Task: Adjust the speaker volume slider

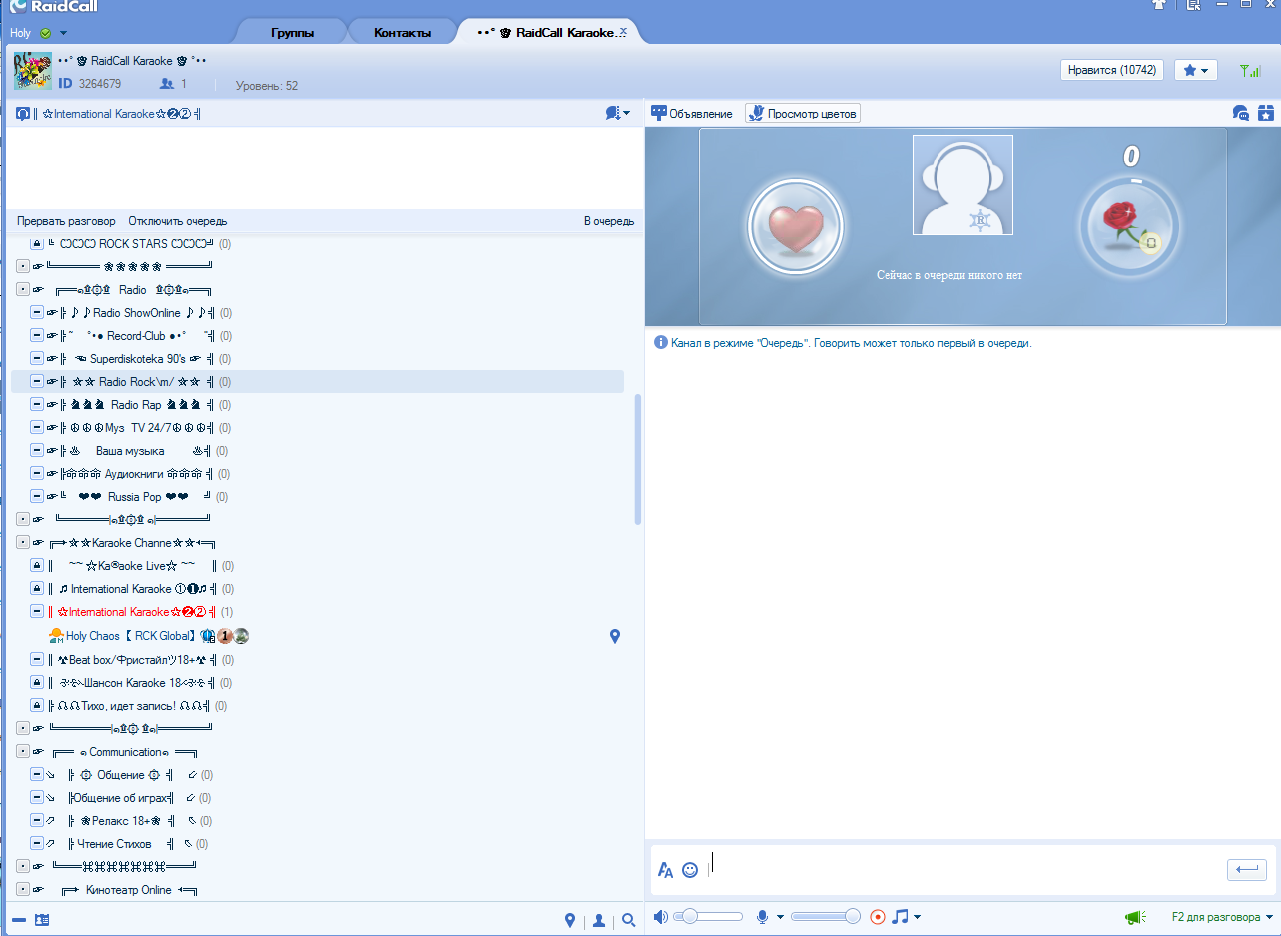Action: (x=708, y=917)
